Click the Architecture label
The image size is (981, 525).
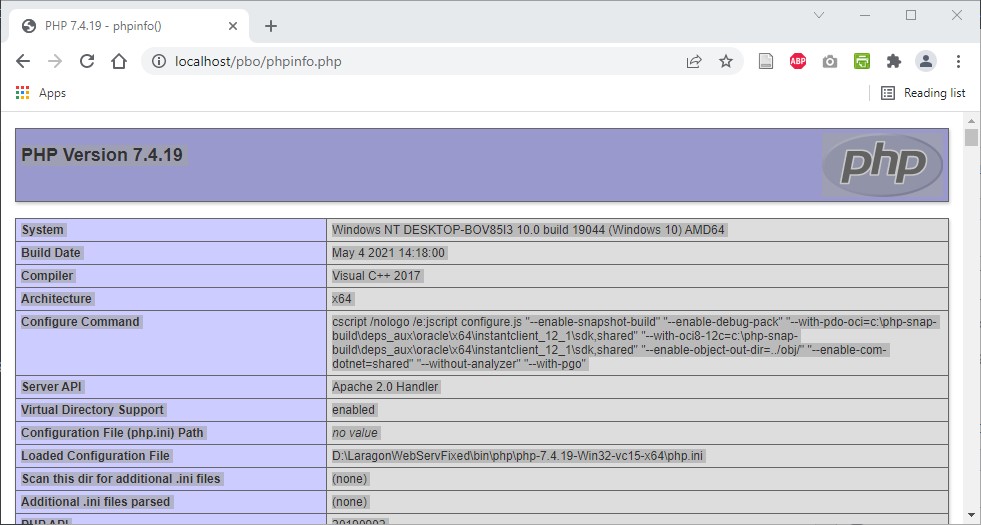click(56, 299)
